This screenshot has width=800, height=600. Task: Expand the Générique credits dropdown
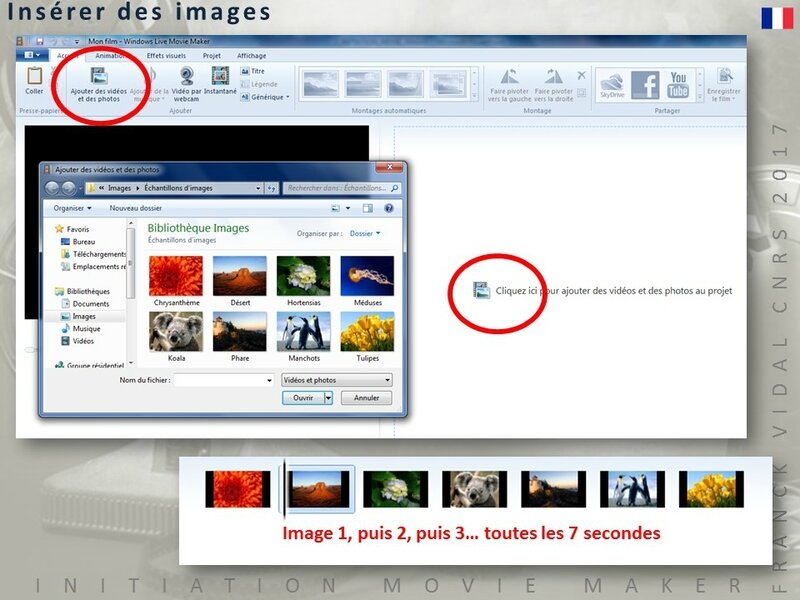(269, 97)
